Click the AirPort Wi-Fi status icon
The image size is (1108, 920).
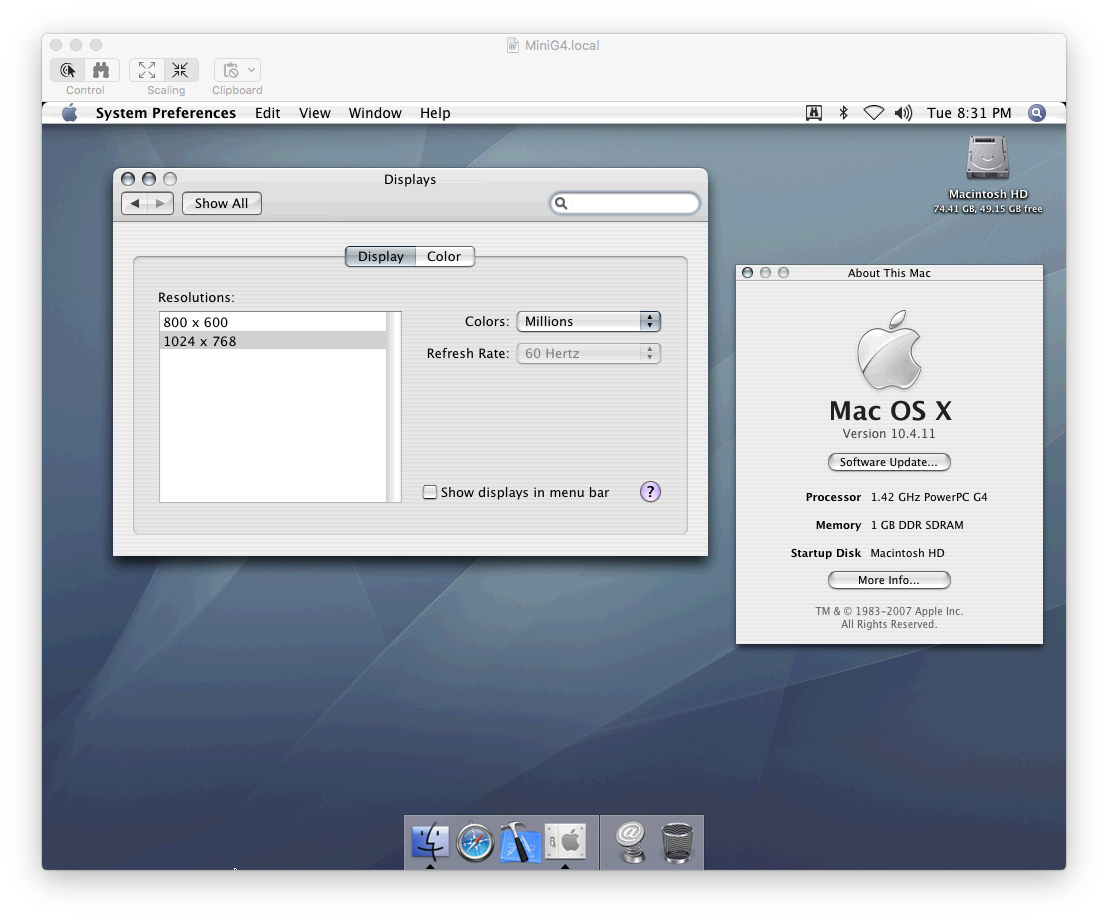[x=874, y=113]
